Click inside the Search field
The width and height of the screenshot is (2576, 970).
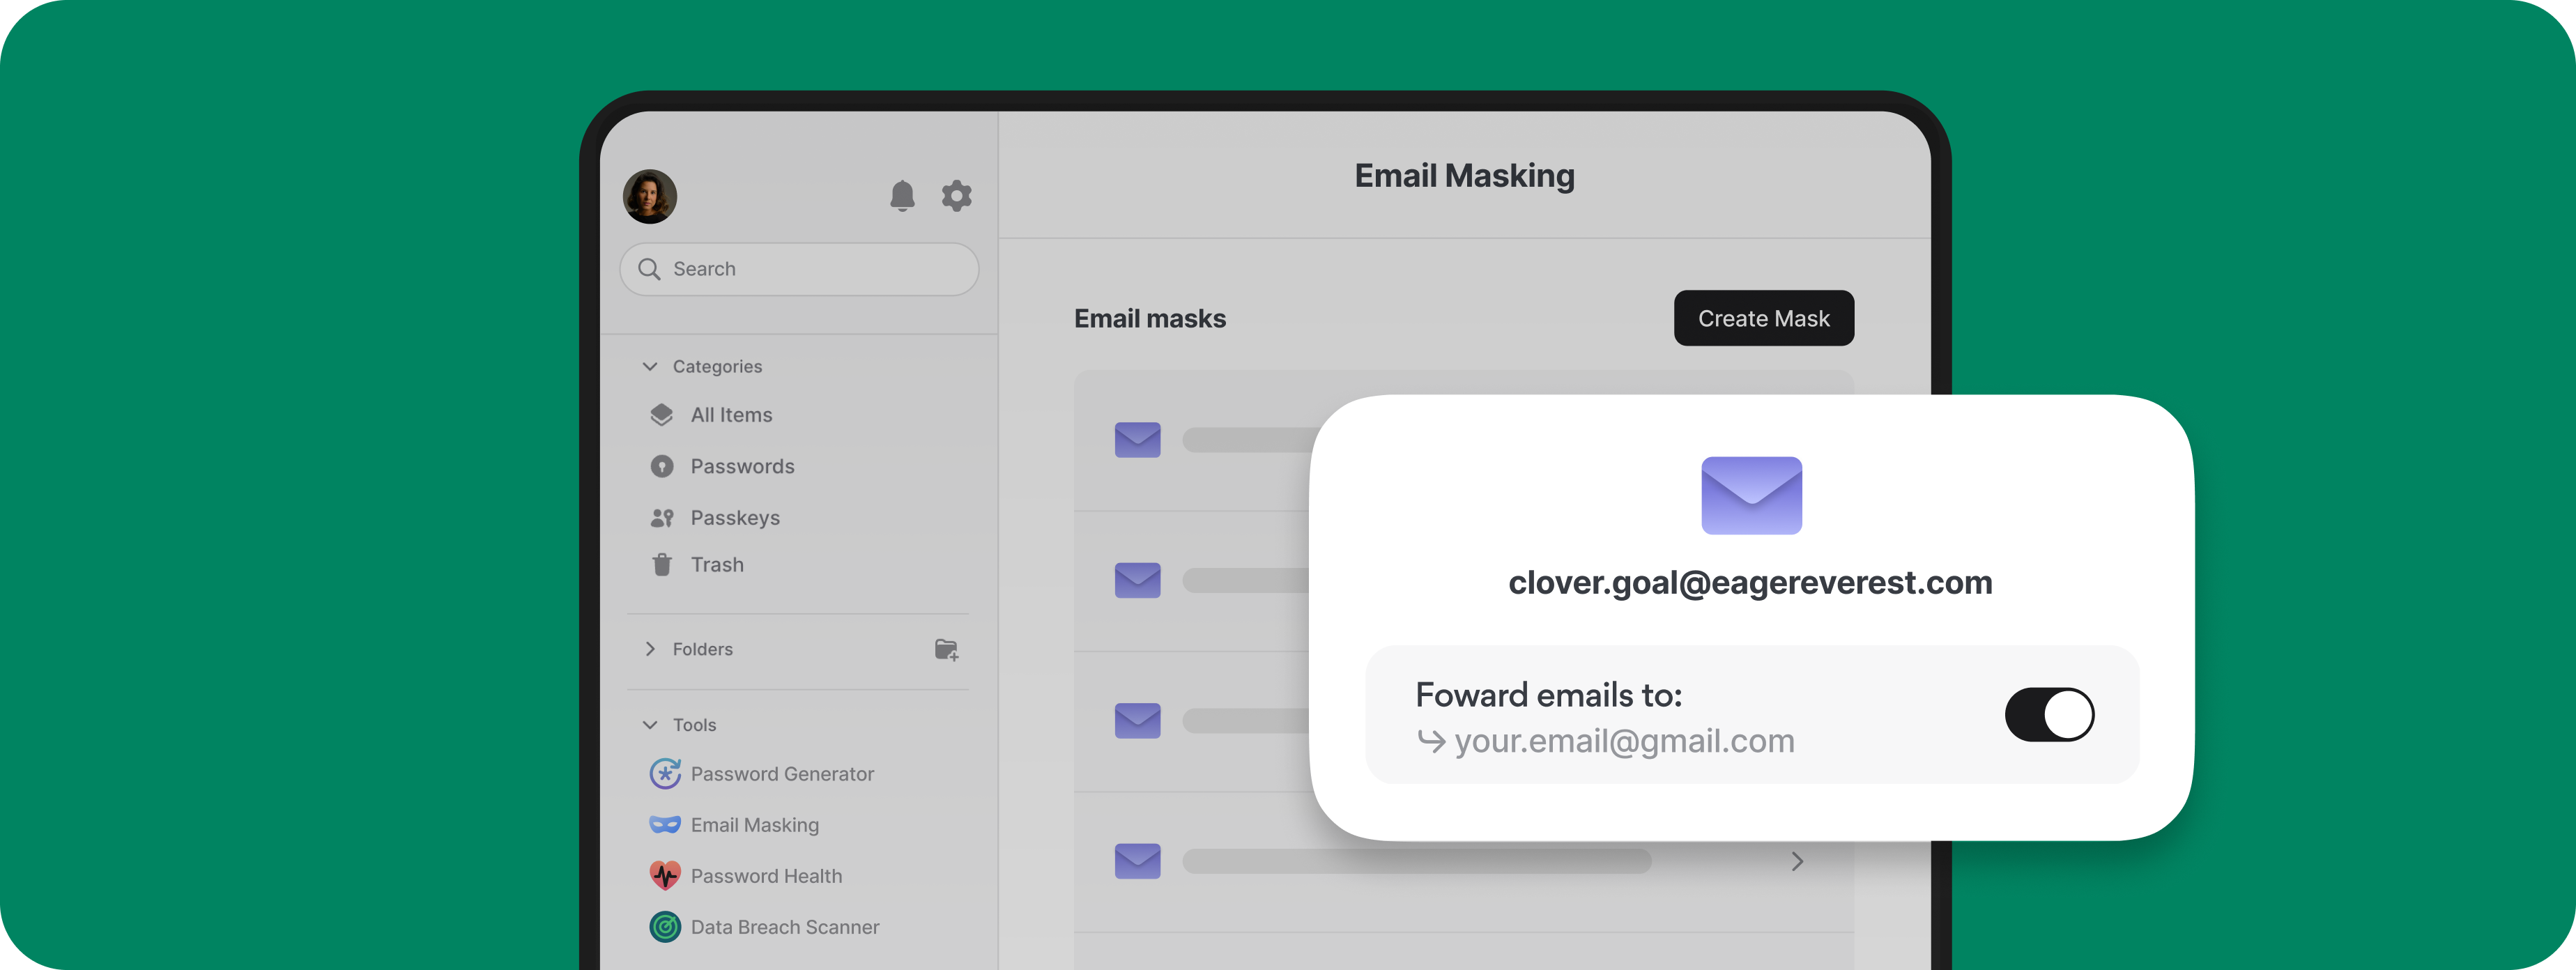pos(798,268)
